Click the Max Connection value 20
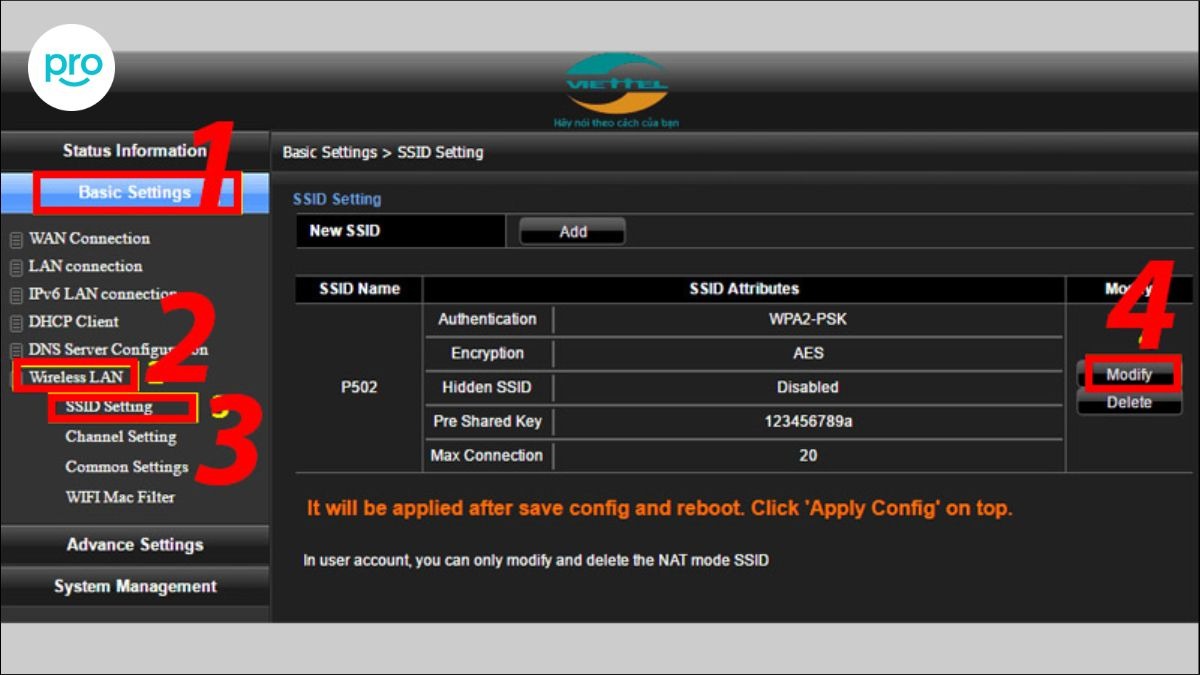The width and height of the screenshot is (1200, 675). coord(808,456)
